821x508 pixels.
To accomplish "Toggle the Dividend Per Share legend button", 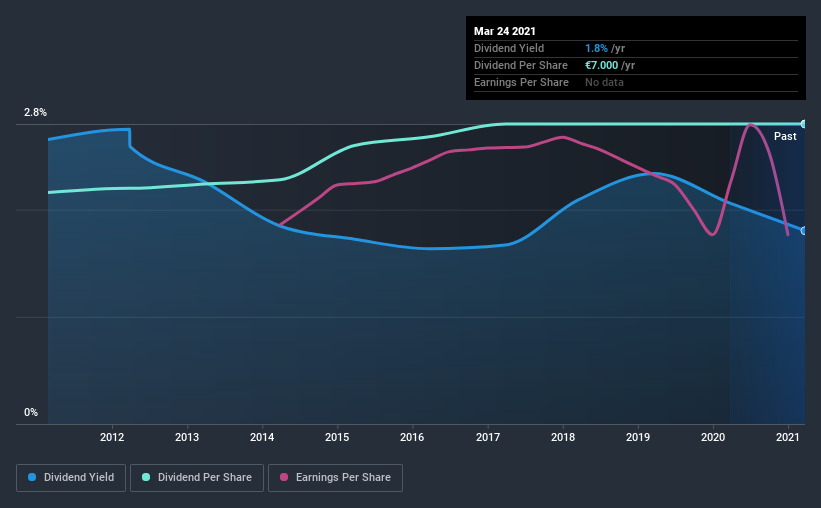I will [x=197, y=478].
